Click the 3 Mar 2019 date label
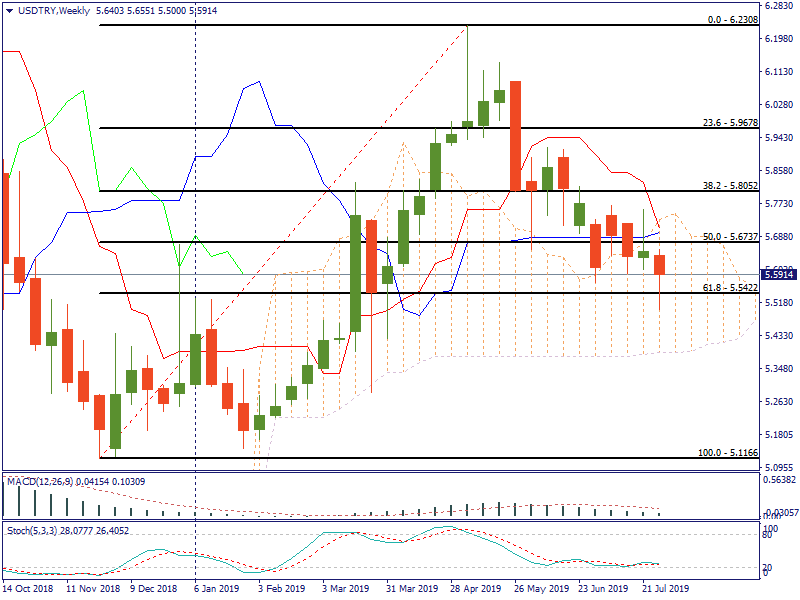This screenshot has height=600, width=800. 344,589
